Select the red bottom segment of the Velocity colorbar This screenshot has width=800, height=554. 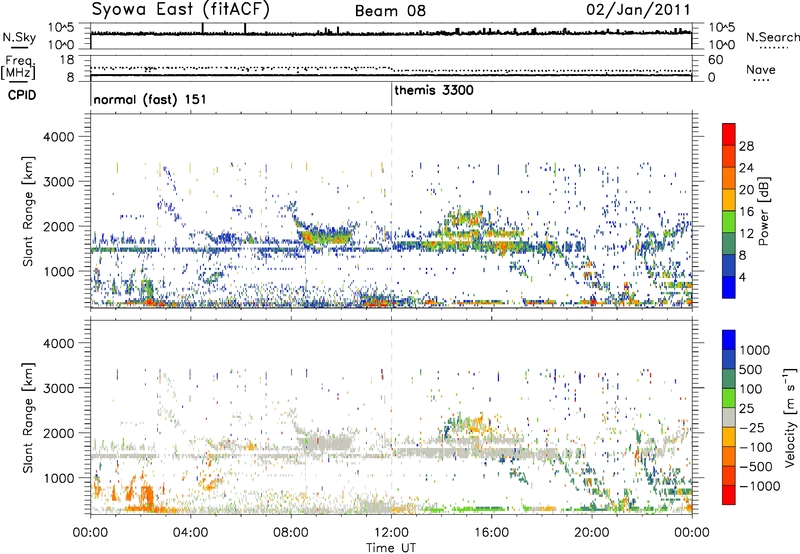[729, 495]
